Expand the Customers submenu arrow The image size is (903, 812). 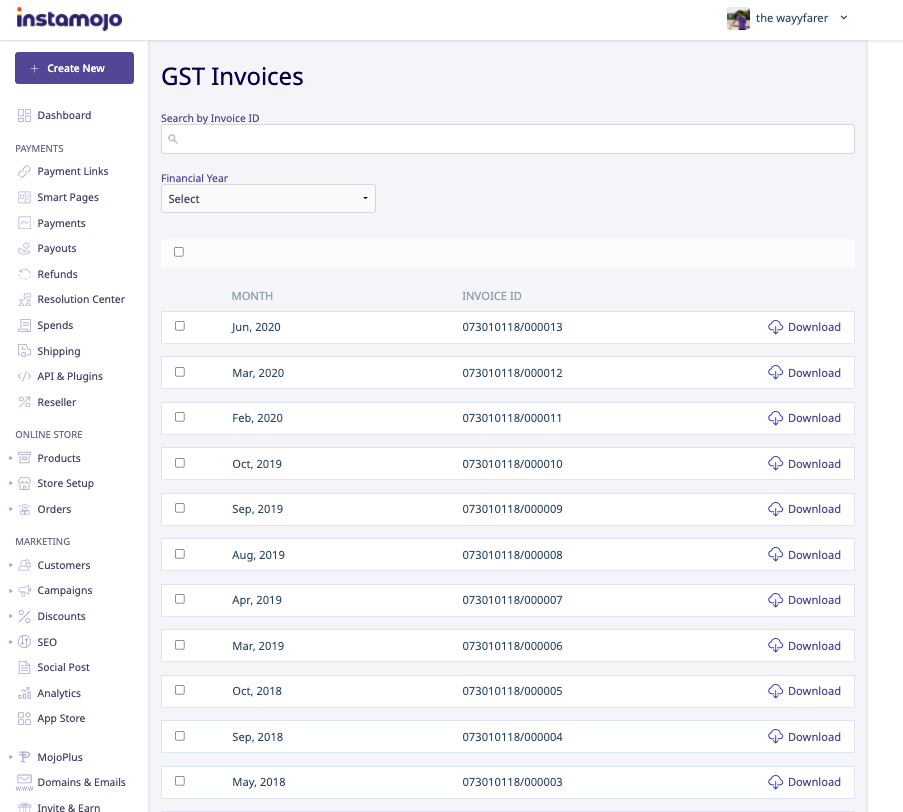pyautogui.click(x=10, y=565)
